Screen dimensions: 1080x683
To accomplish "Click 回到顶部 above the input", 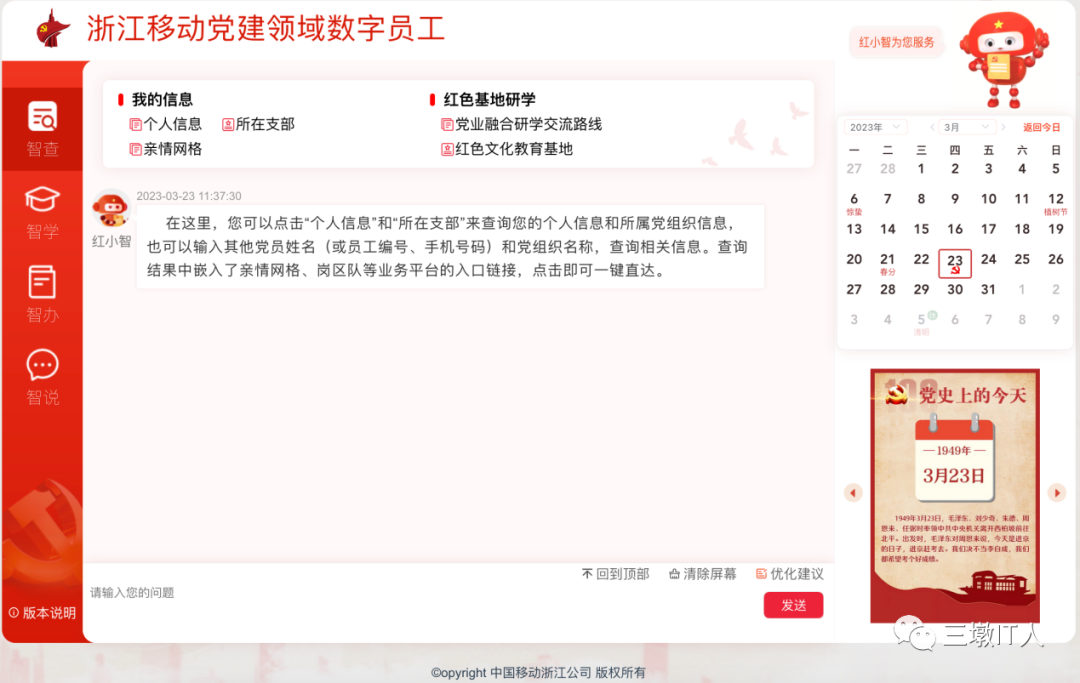I will click(616, 574).
